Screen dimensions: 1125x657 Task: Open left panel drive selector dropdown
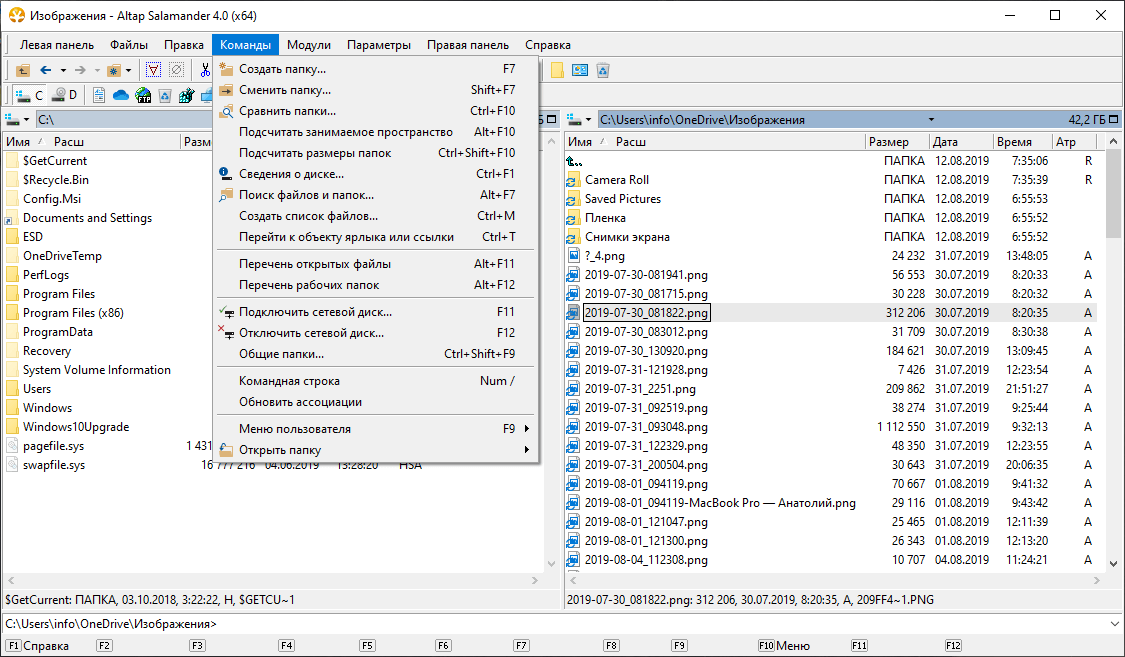[x=17, y=120]
